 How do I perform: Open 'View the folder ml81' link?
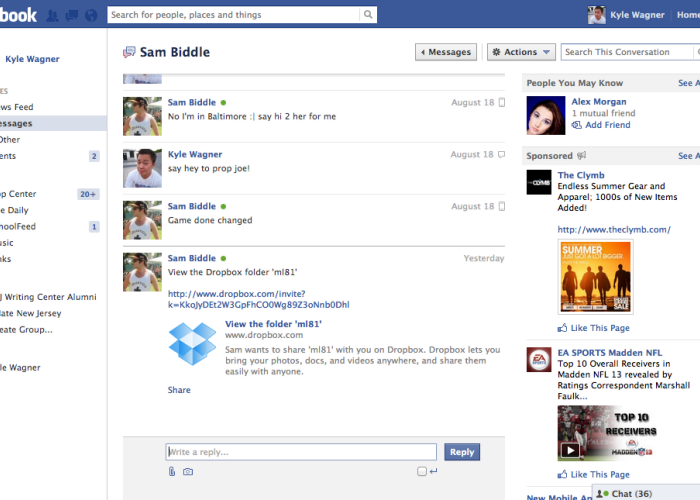click(x=273, y=324)
